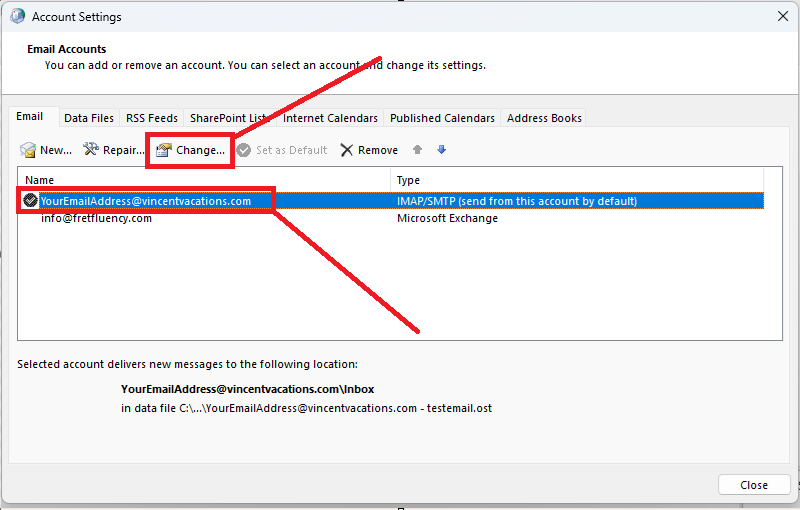Screen dimensions: 800x510
Task: Select the SharePoint Lists tab
Action: tap(230, 118)
